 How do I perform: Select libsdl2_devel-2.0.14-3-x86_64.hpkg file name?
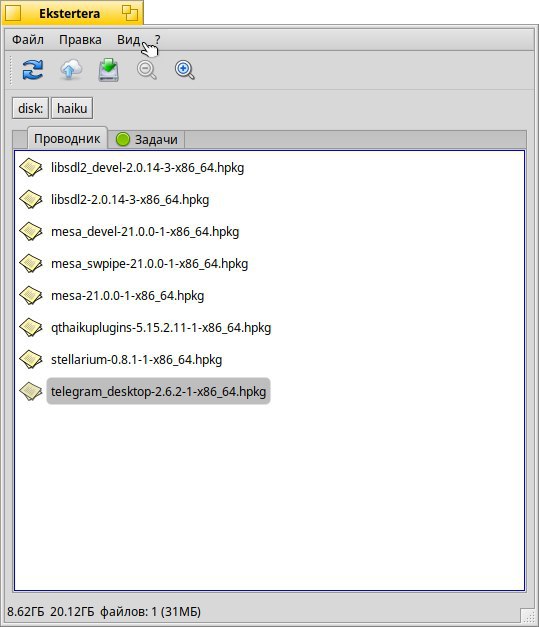coord(147,168)
